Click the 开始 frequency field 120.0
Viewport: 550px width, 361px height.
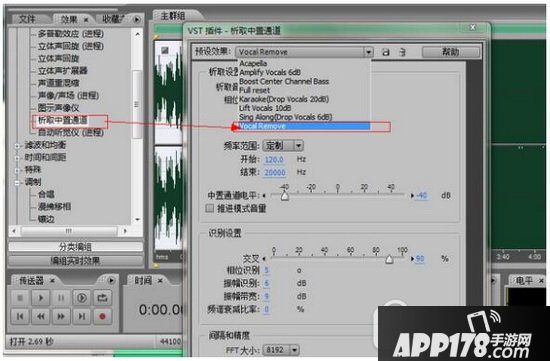274,160
